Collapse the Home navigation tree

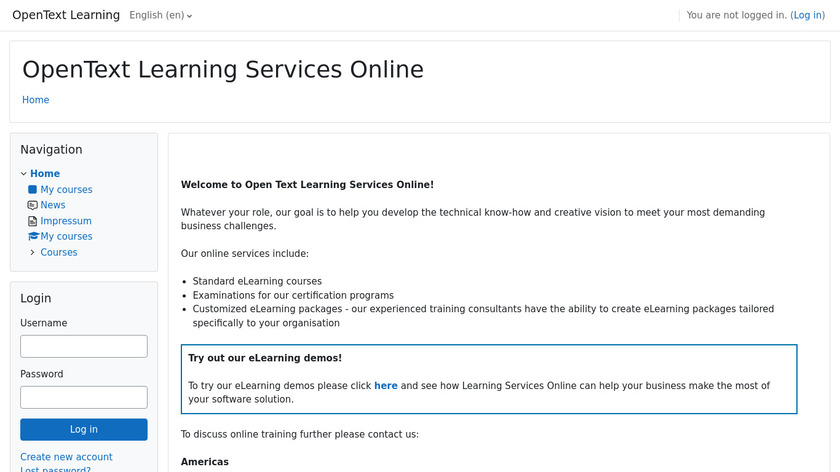coord(24,174)
